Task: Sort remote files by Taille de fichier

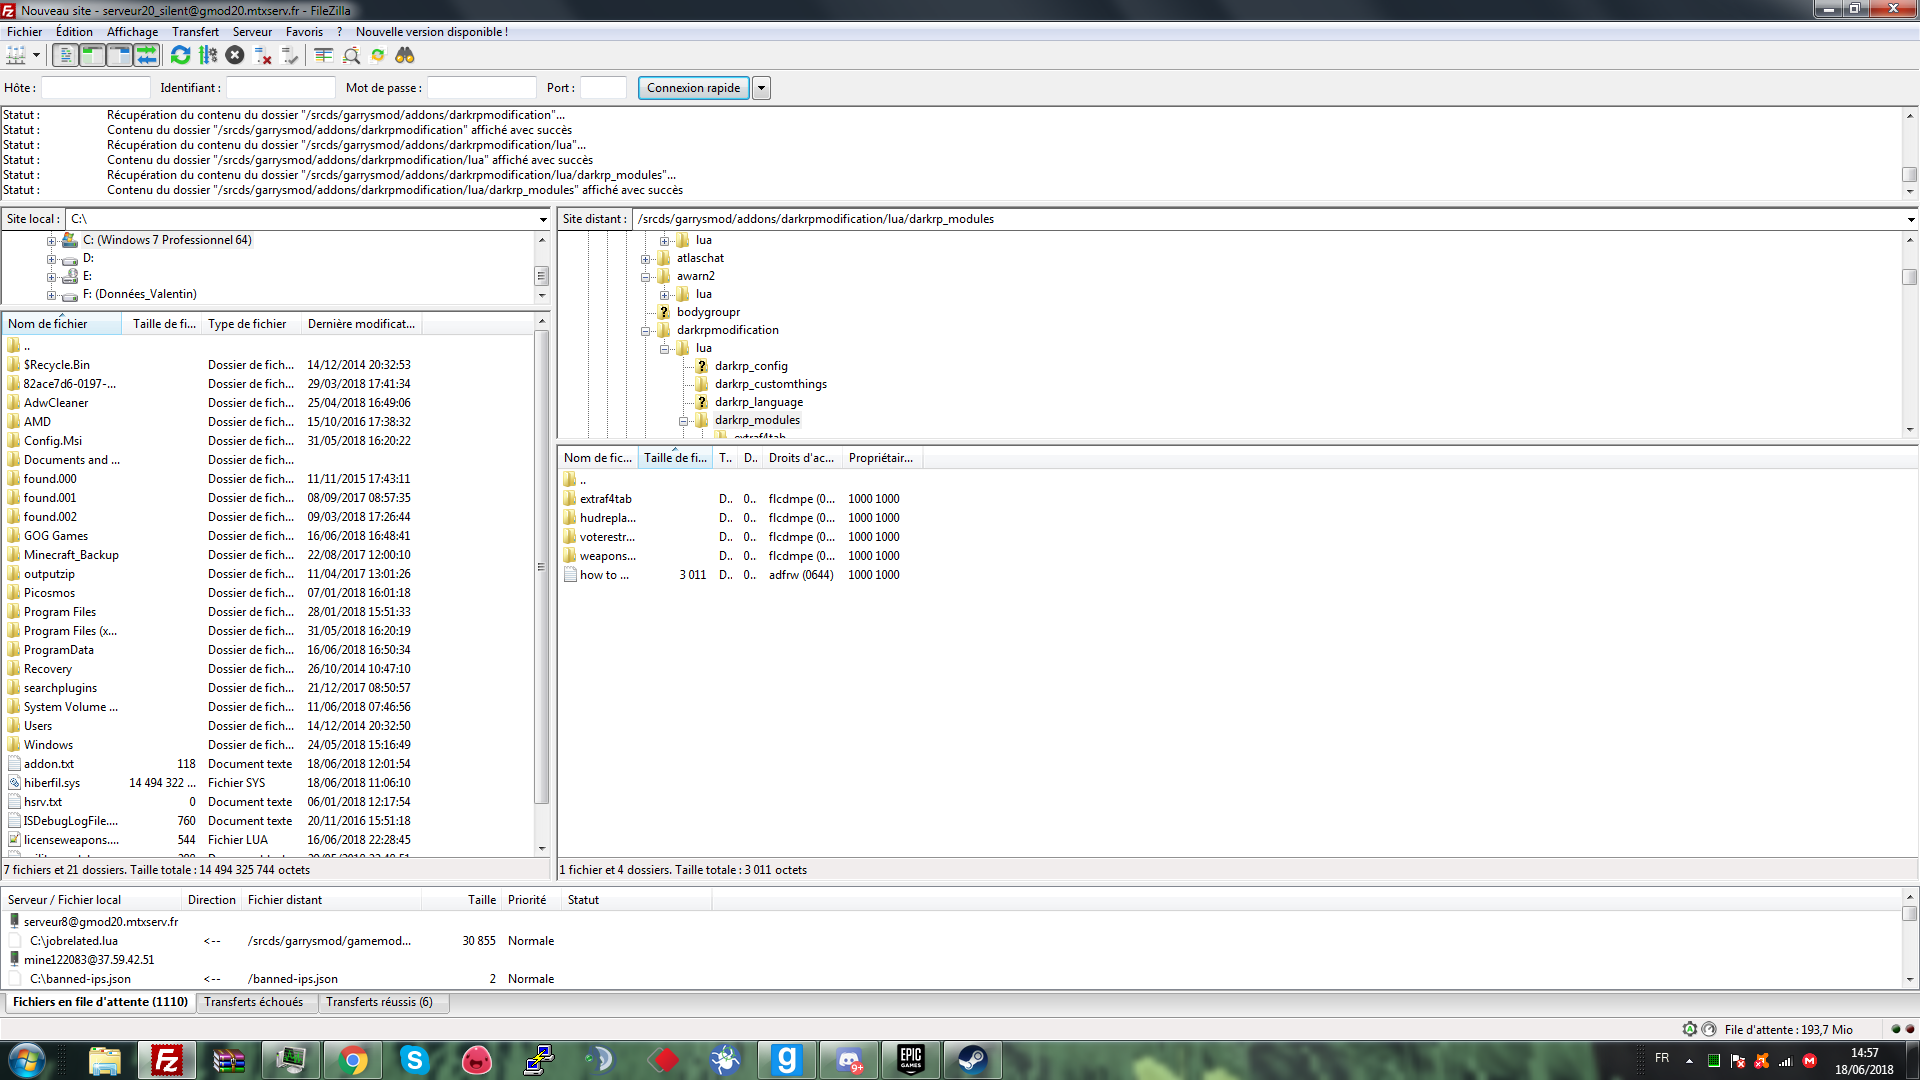Action: tap(675, 458)
